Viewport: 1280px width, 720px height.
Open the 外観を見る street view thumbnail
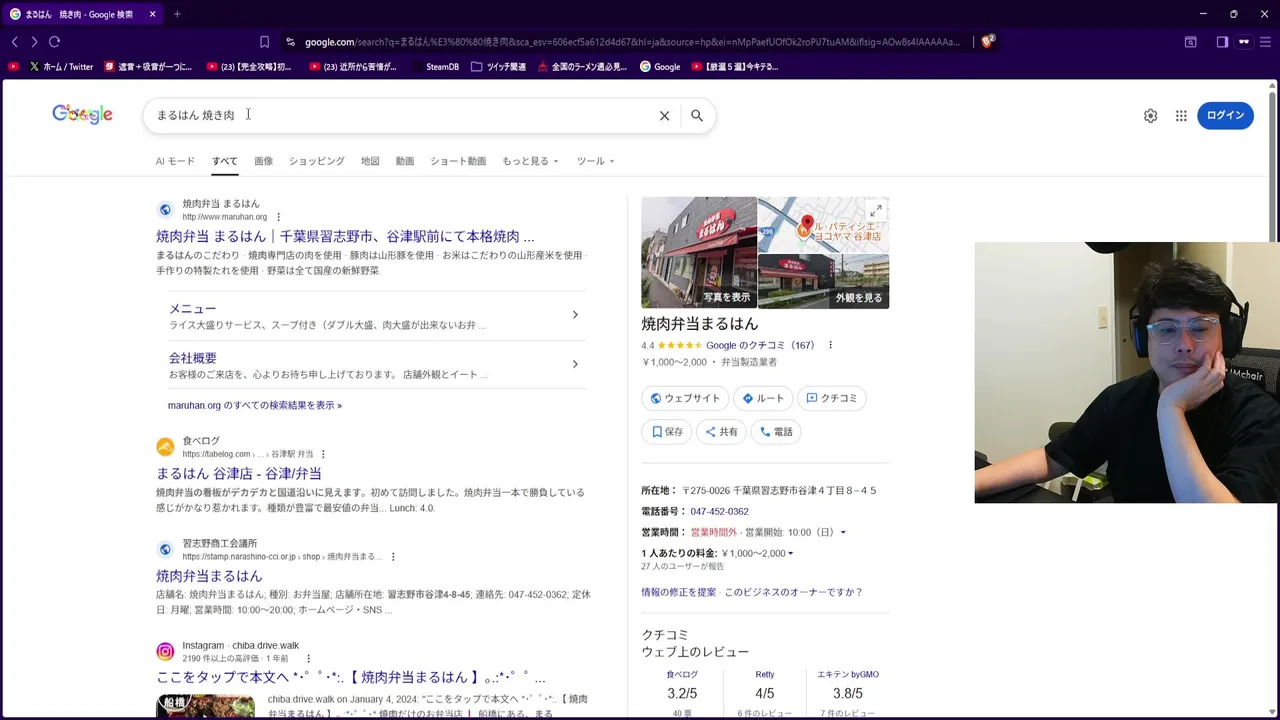point(823,281)
